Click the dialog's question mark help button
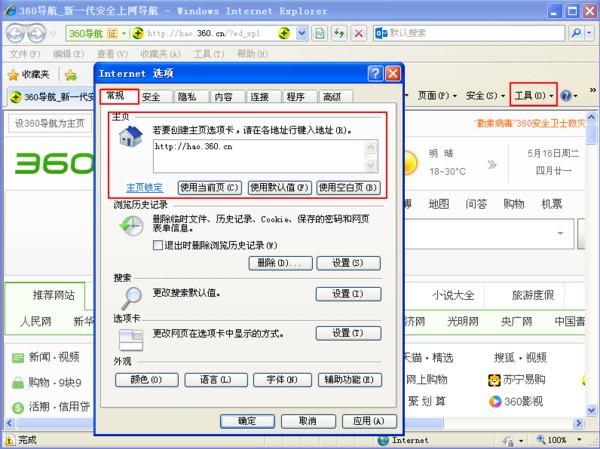Image resolution: width=600 pixels, height=449 pixels. 375,74
